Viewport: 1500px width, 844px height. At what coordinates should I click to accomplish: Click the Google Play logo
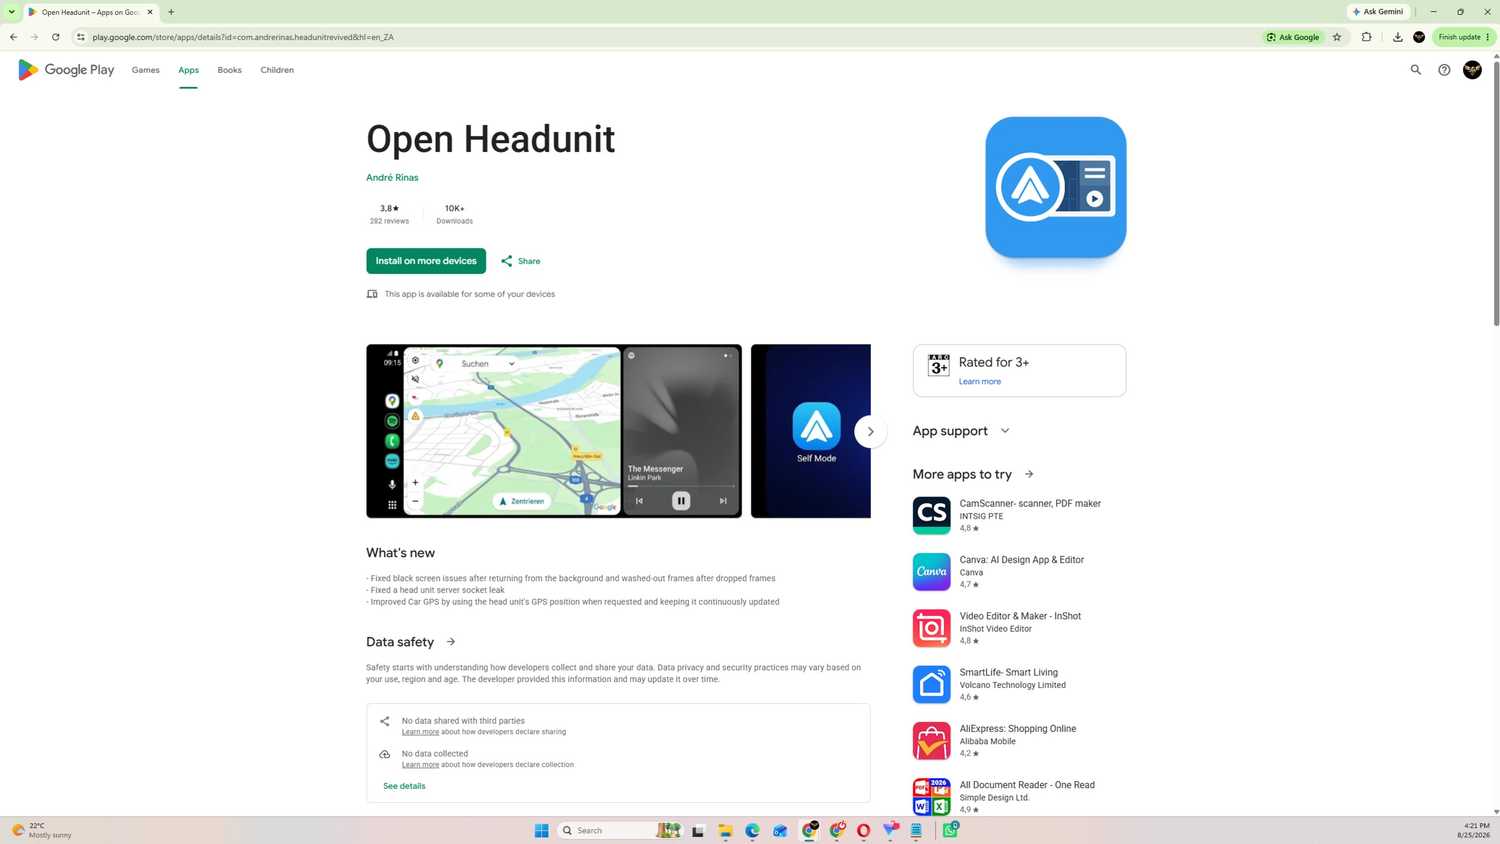tap(66, 70)
